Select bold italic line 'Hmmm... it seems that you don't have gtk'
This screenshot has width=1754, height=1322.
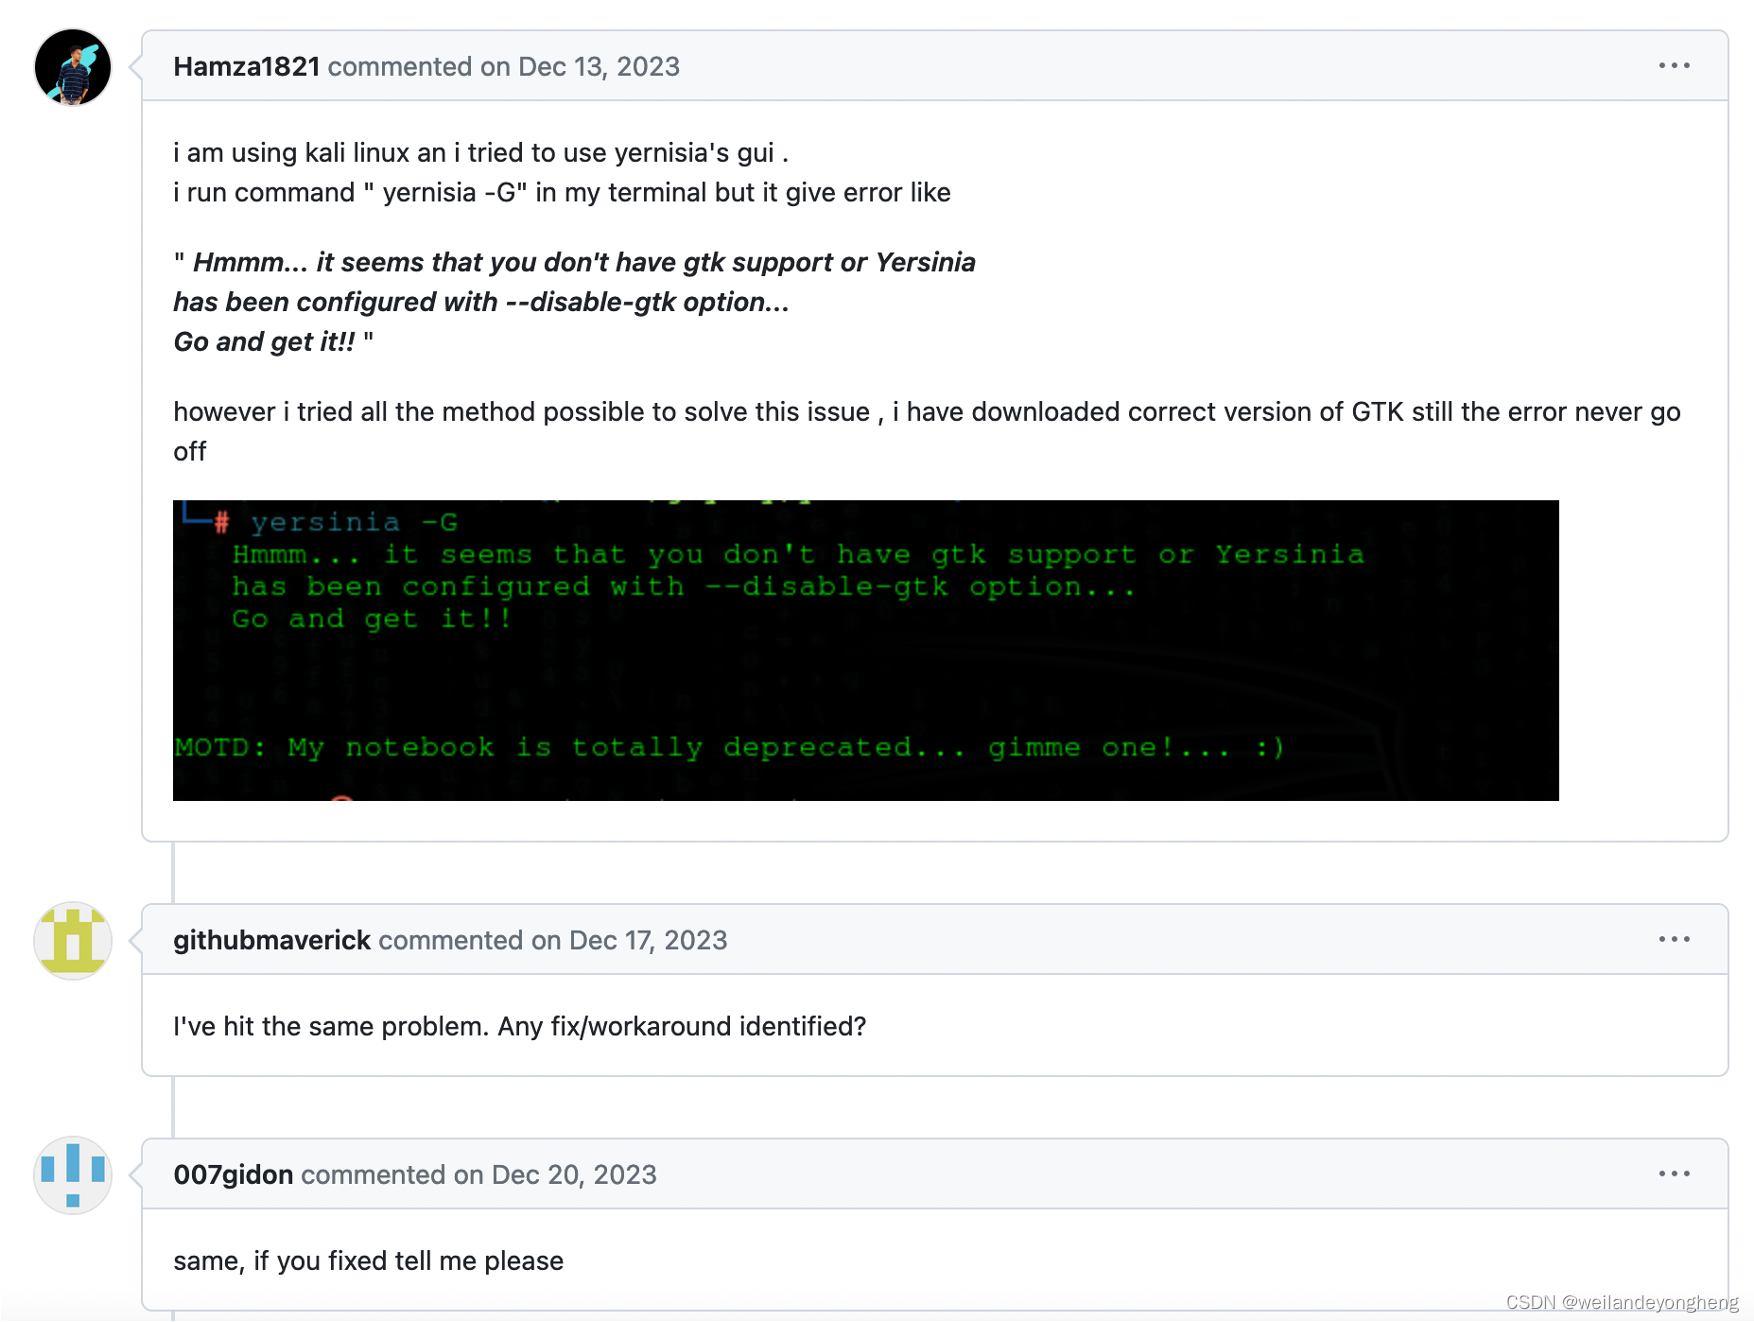click(459, 262)
